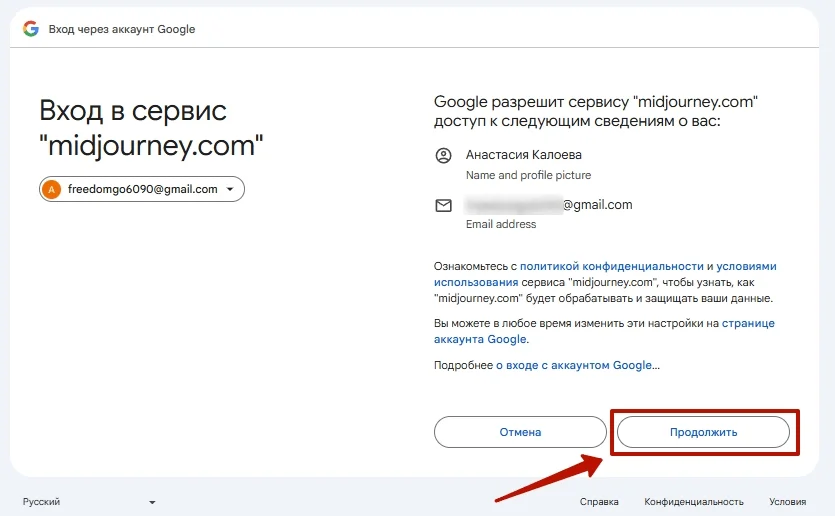Open the Справка footer link
The image size is (835, 516).
point(599,502)
